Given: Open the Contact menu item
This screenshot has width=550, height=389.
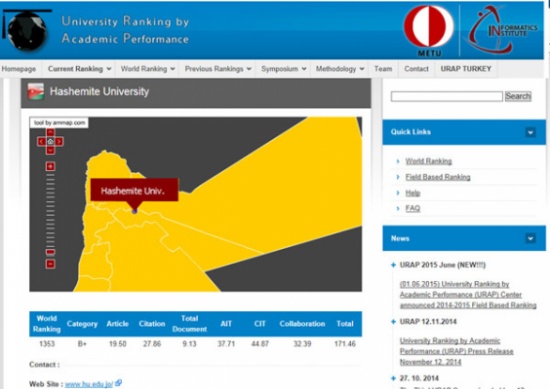Looking at the screenshot, I should tap(416, 69).
